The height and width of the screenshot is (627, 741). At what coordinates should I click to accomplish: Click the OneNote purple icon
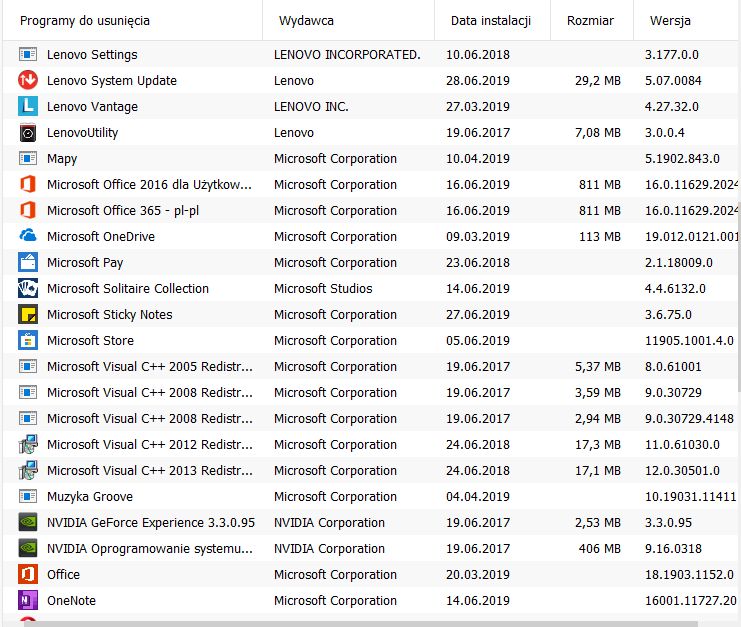coord(28,600)
